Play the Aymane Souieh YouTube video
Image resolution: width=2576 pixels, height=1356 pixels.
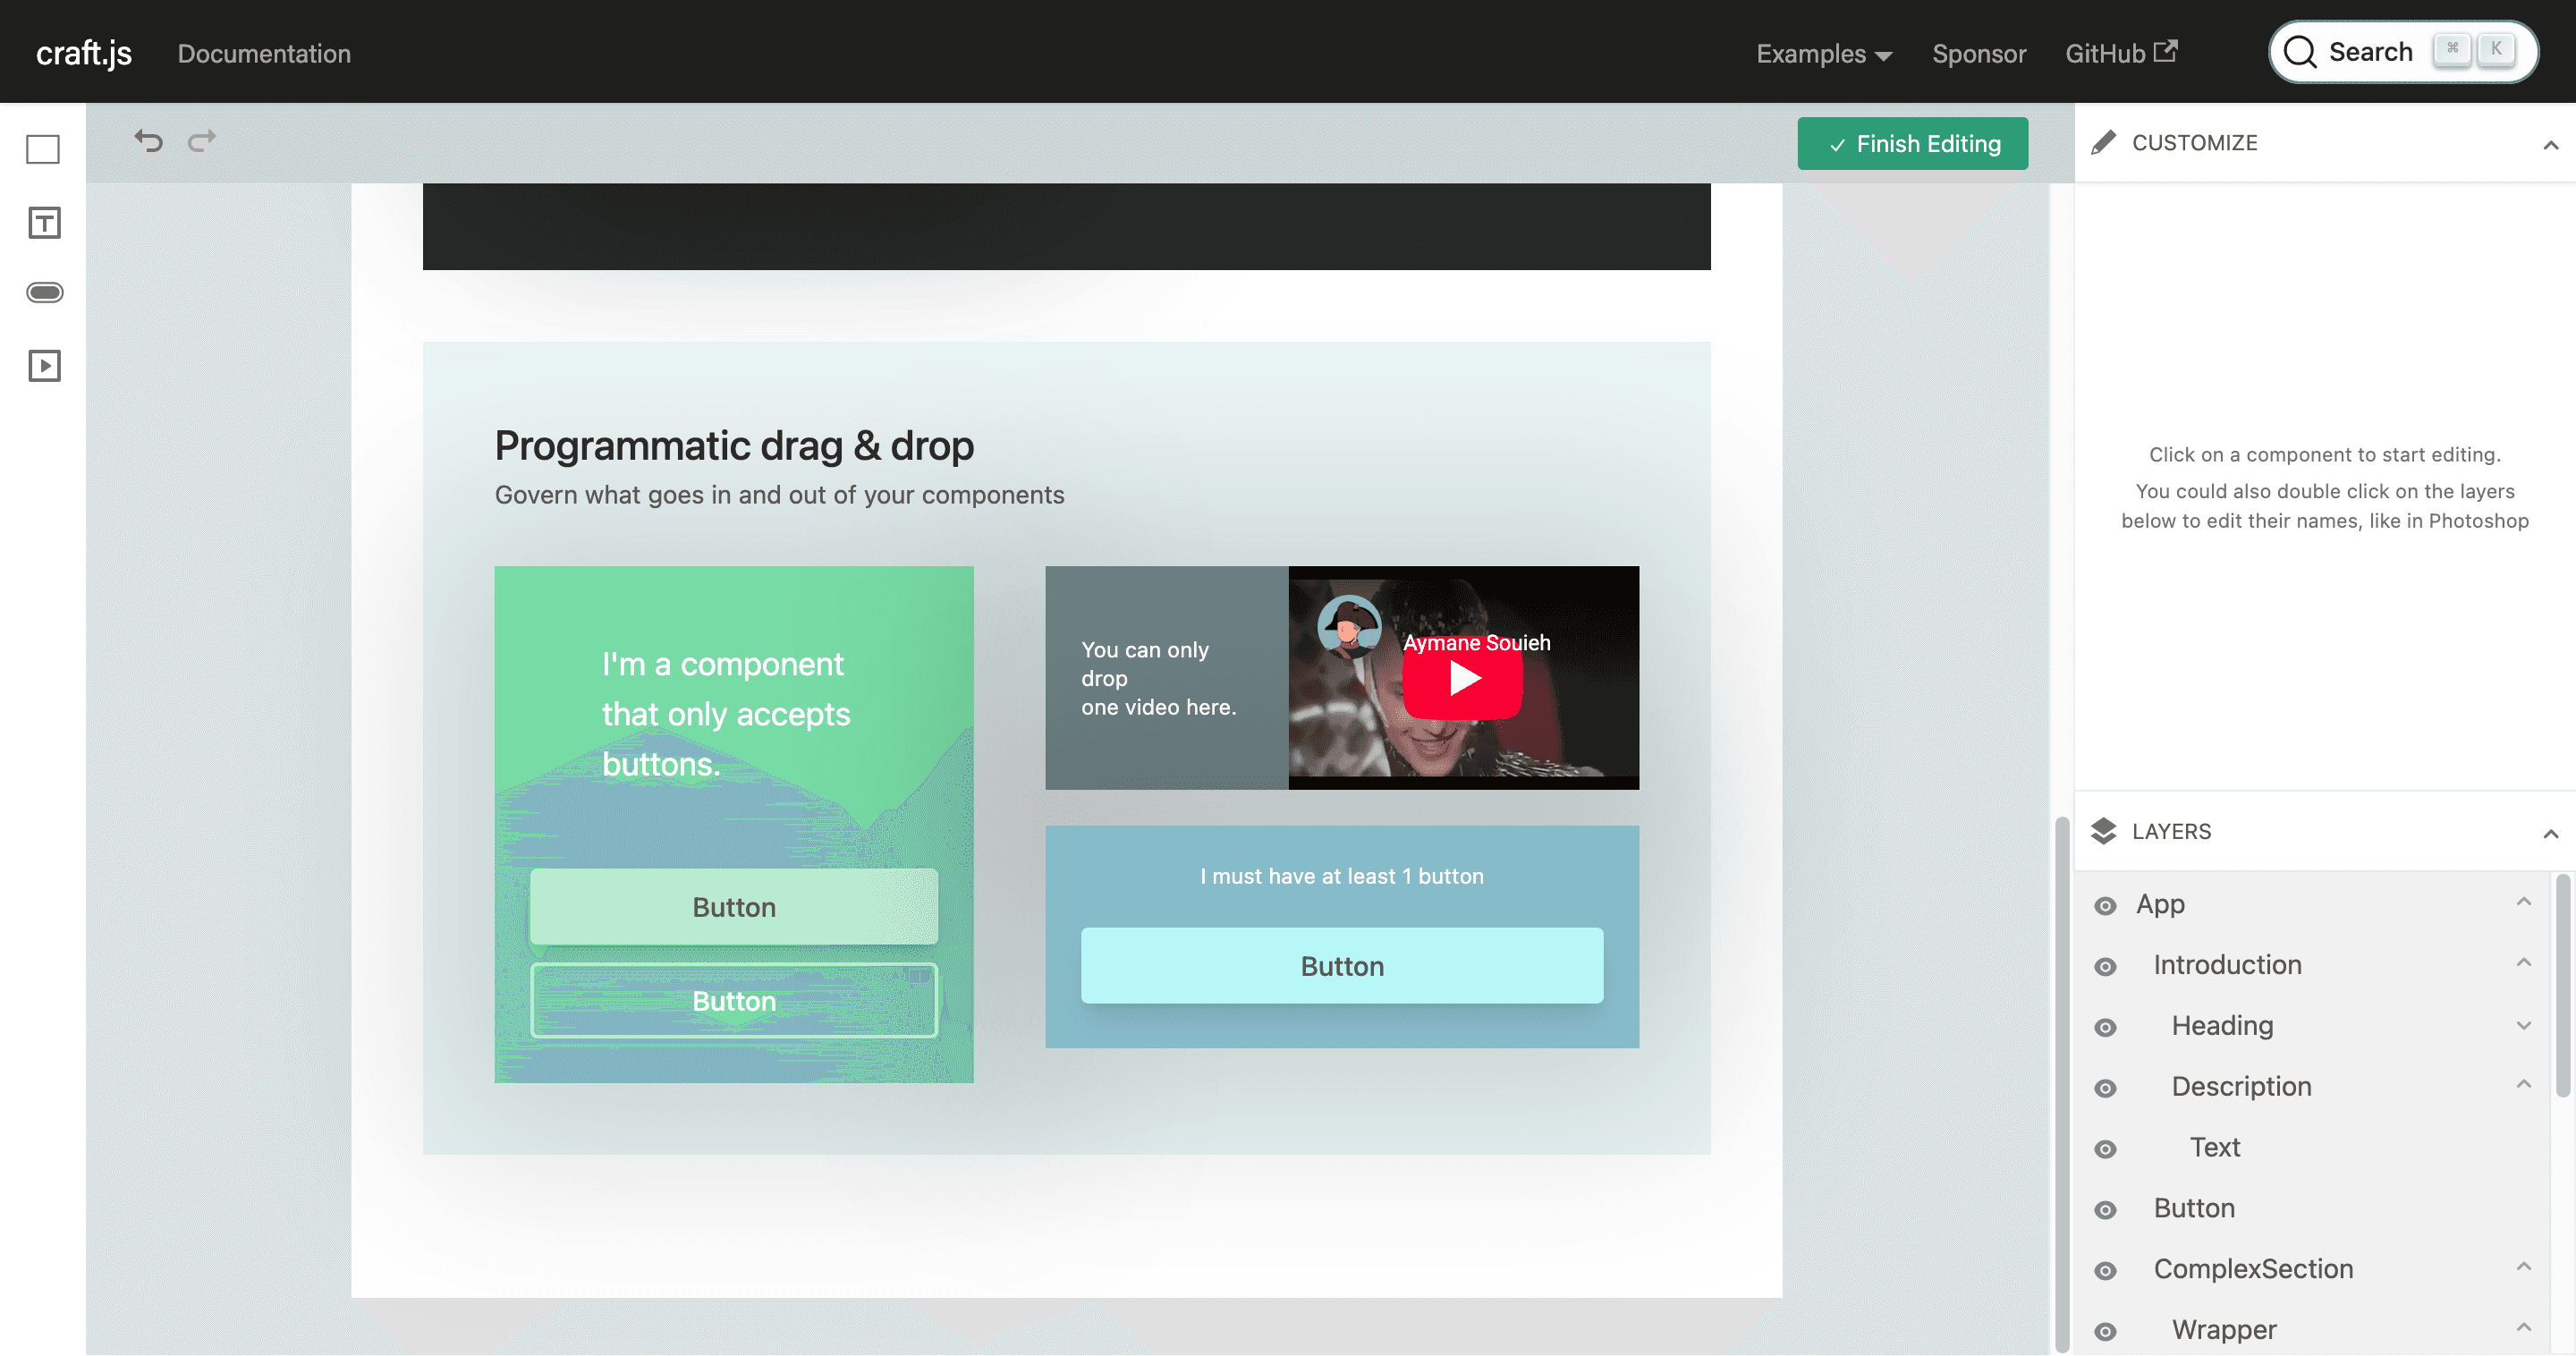(1463, 679)
